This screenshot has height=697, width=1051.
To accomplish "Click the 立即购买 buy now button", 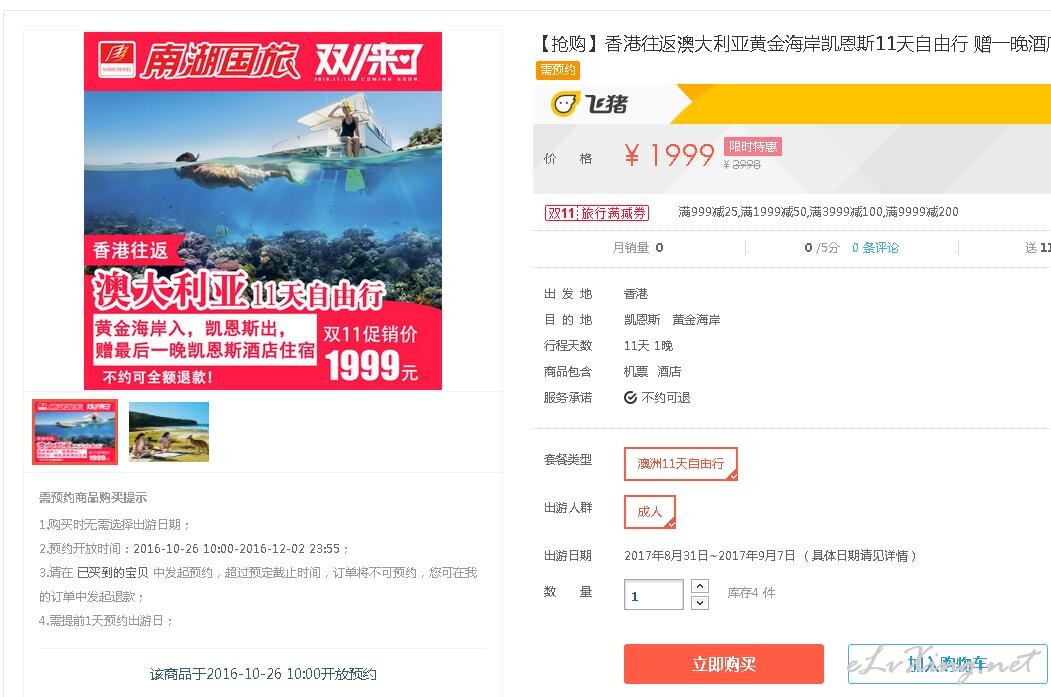I will [724, 664].
